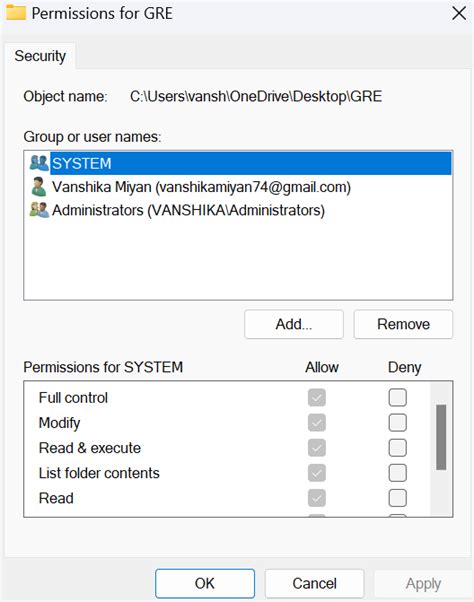Click the Vanshika Miyan user icon

[x=39, y=187]
